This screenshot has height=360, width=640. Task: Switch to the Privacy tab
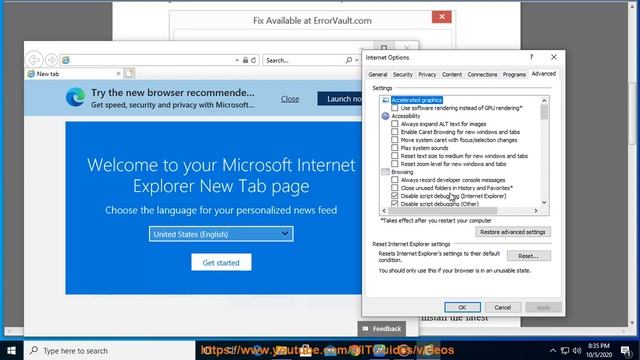(x=427, y=74)
